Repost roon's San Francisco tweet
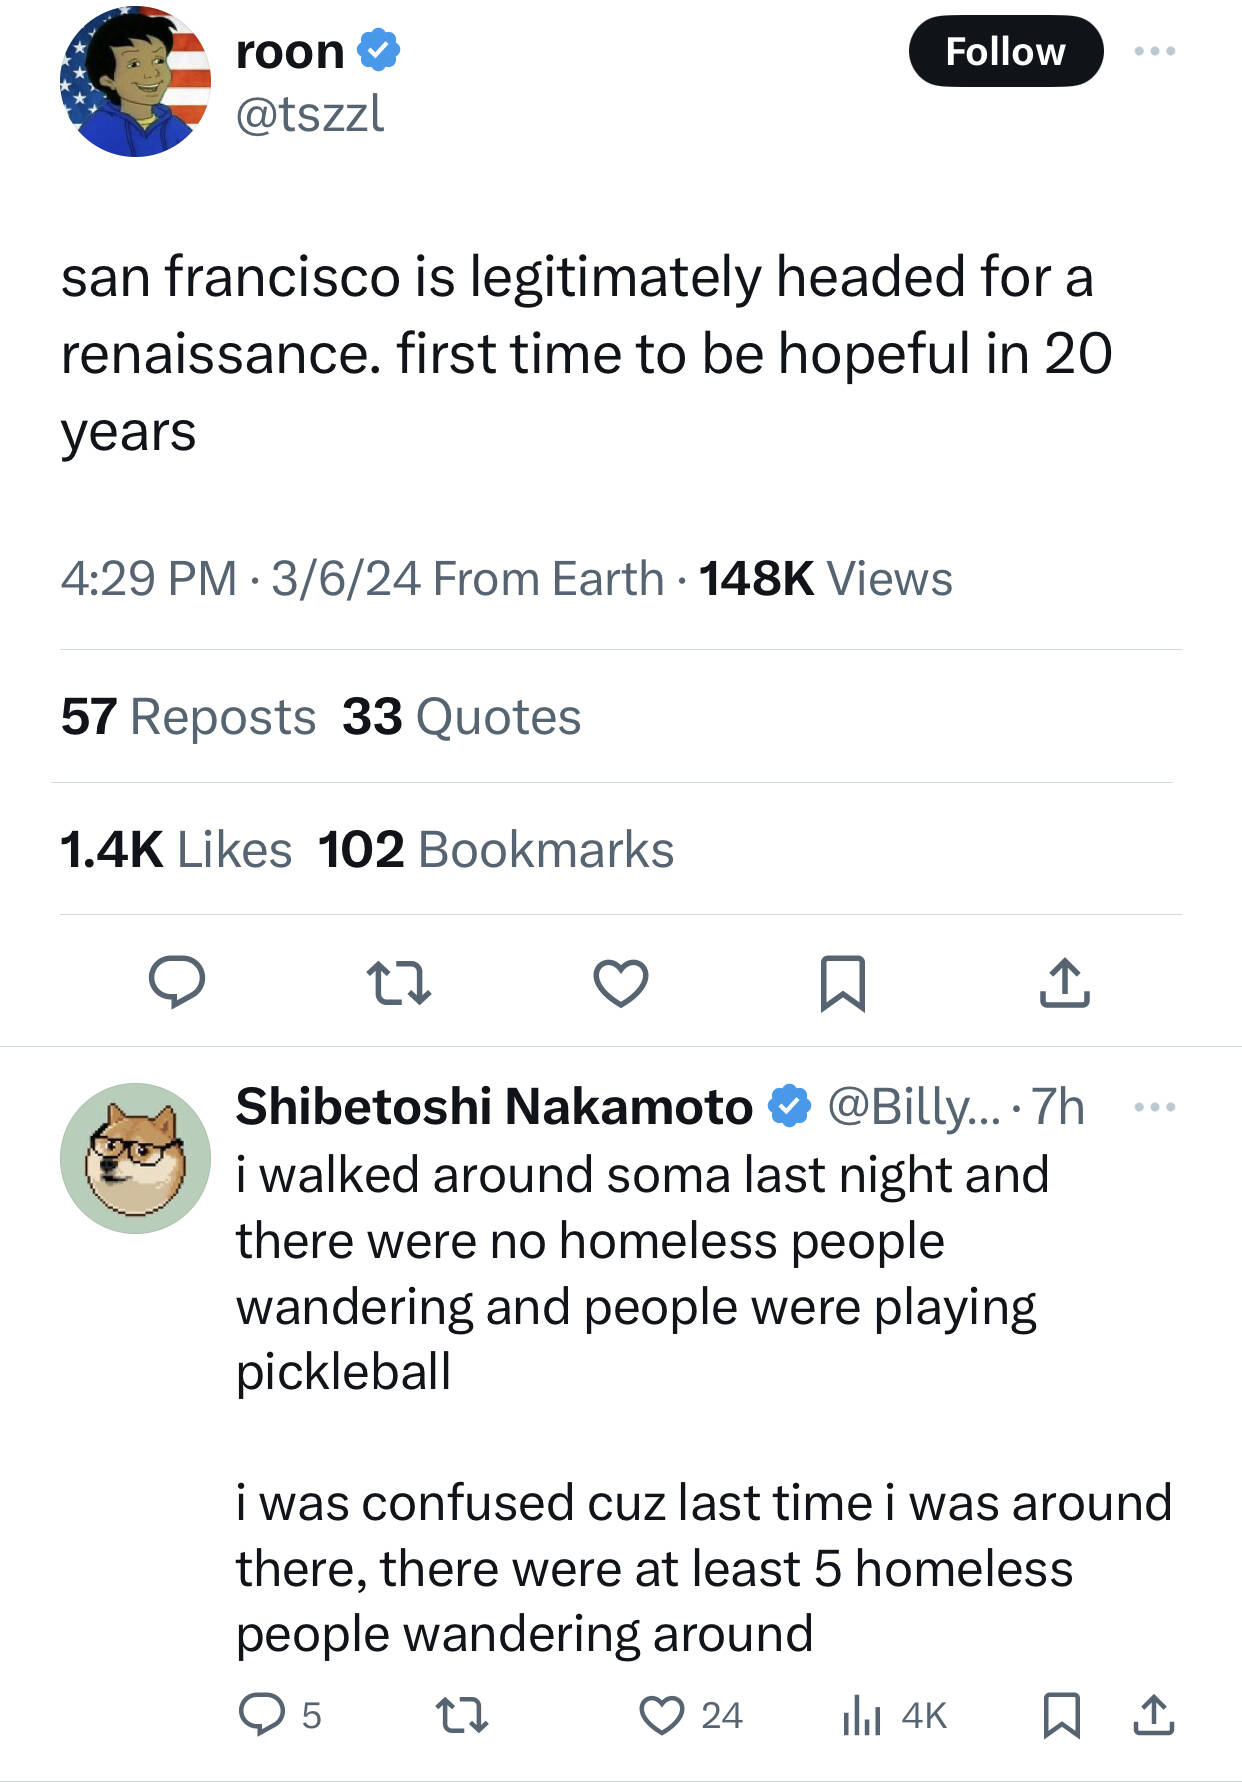Screen dimensions: 1242x1782 pos(399,981)
